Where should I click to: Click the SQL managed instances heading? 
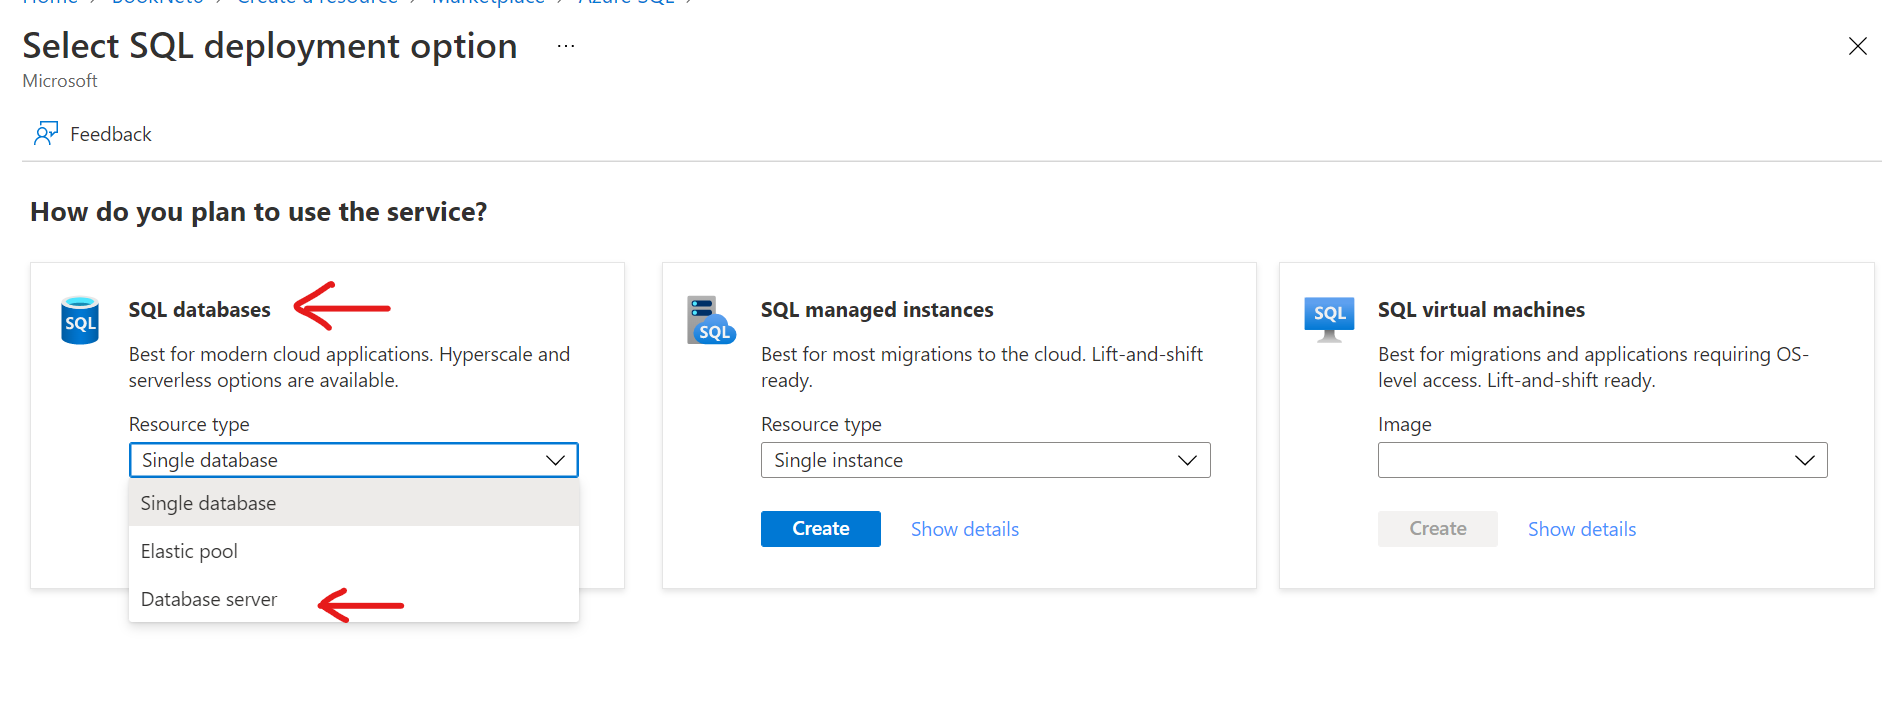(877, 310)
